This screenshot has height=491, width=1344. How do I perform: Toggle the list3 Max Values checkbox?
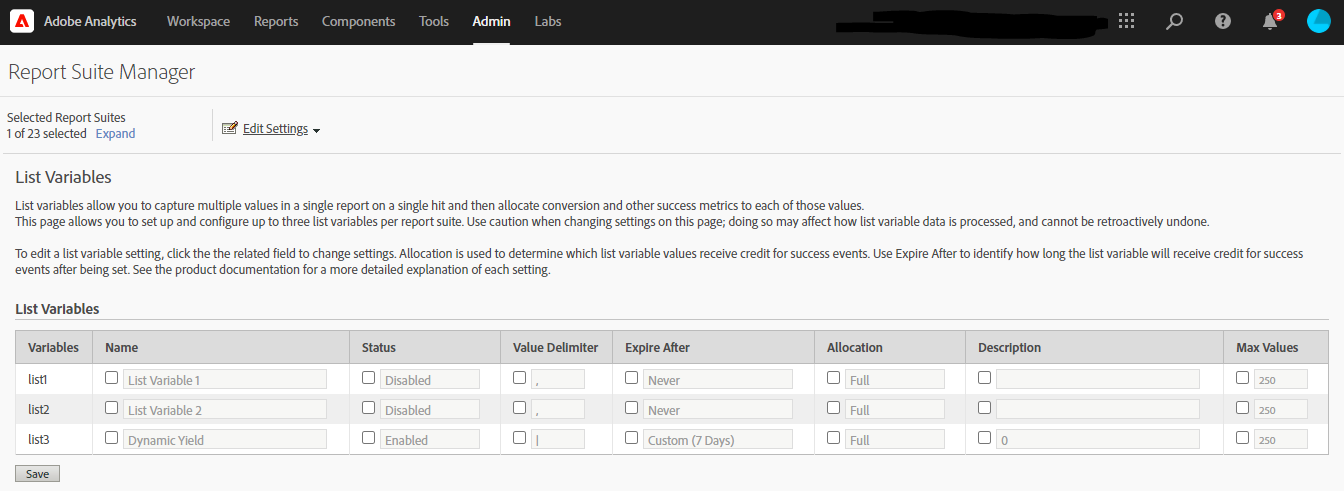[1242, 438]
